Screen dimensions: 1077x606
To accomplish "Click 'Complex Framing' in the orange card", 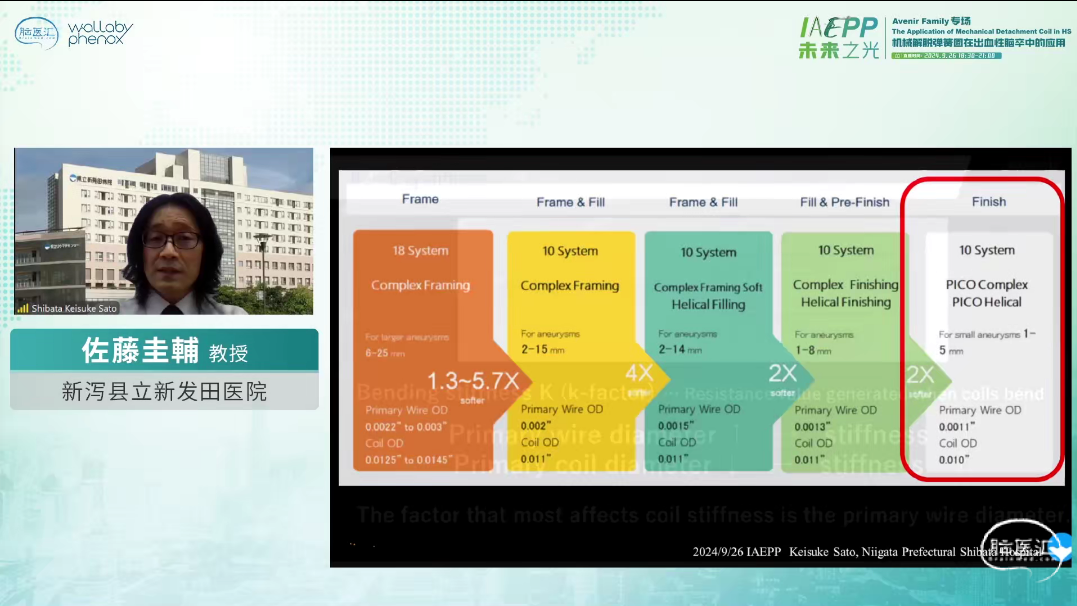I will pos(420,285).
